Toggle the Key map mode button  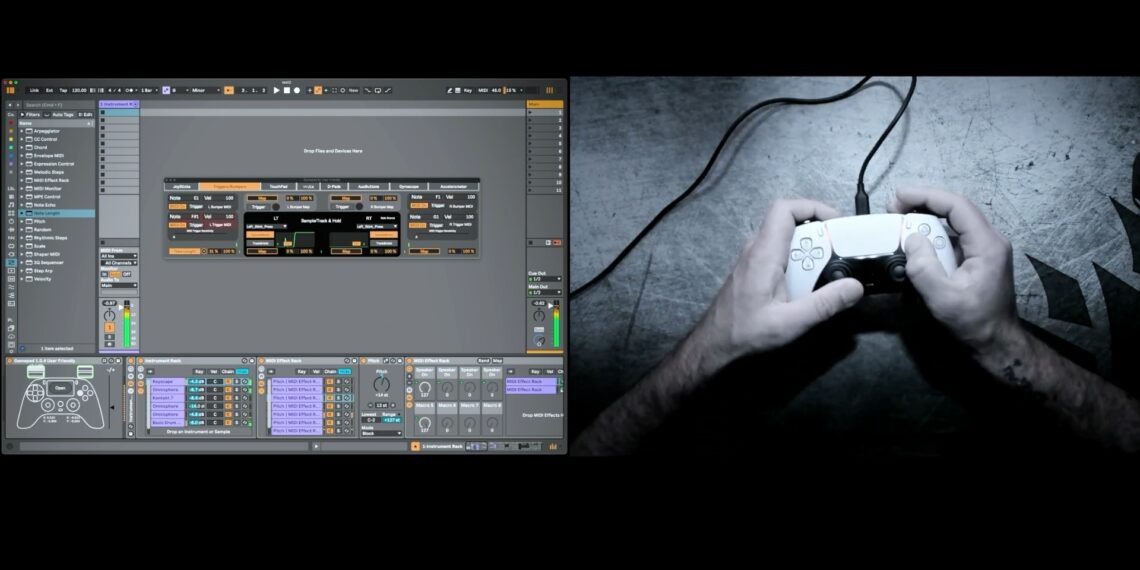pos(467,90)
